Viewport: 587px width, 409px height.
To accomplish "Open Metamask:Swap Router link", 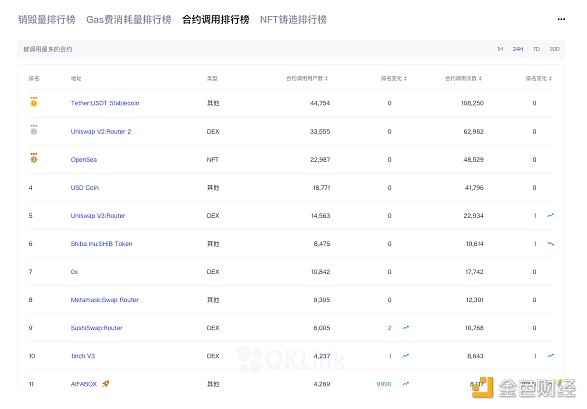I will point(104,300).
